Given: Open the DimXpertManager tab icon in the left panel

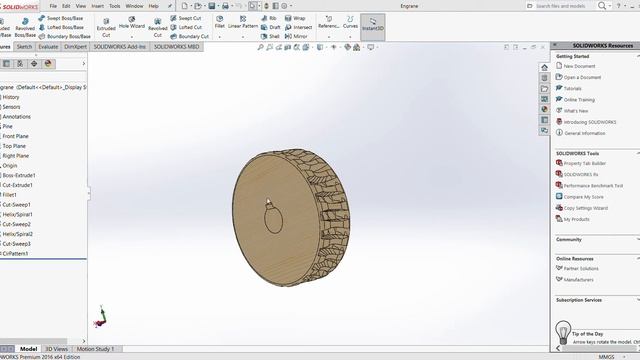Looking at the screenshot, I should pyautogui.click(x=34, y=64).
